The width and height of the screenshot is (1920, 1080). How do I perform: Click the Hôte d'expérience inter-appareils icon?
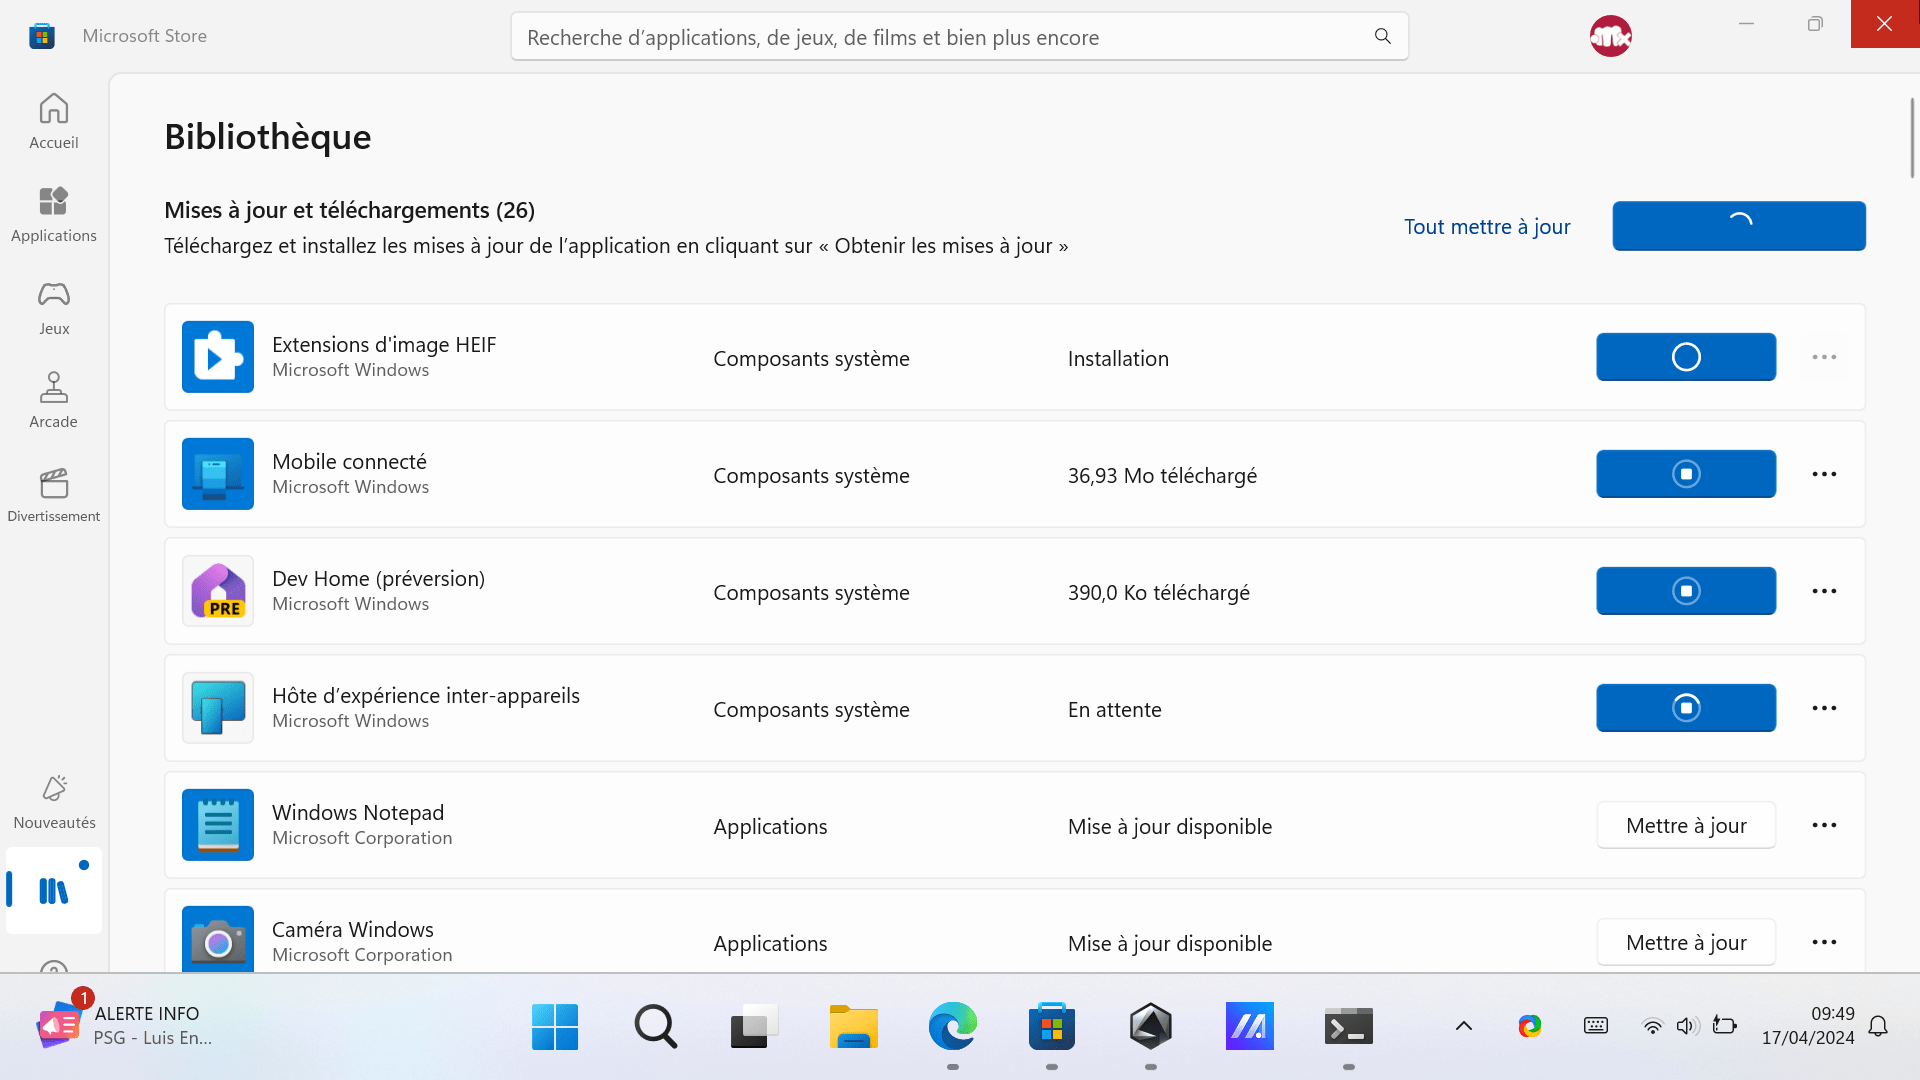coord(218,708)
